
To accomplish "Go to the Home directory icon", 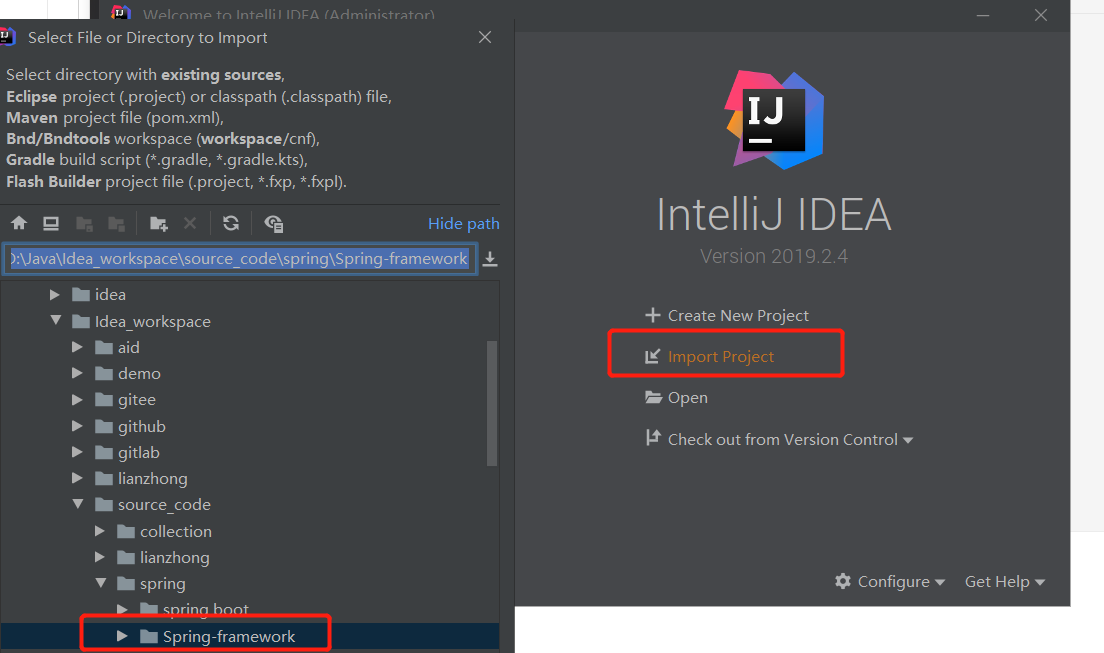I will click(x=19, y=223).
